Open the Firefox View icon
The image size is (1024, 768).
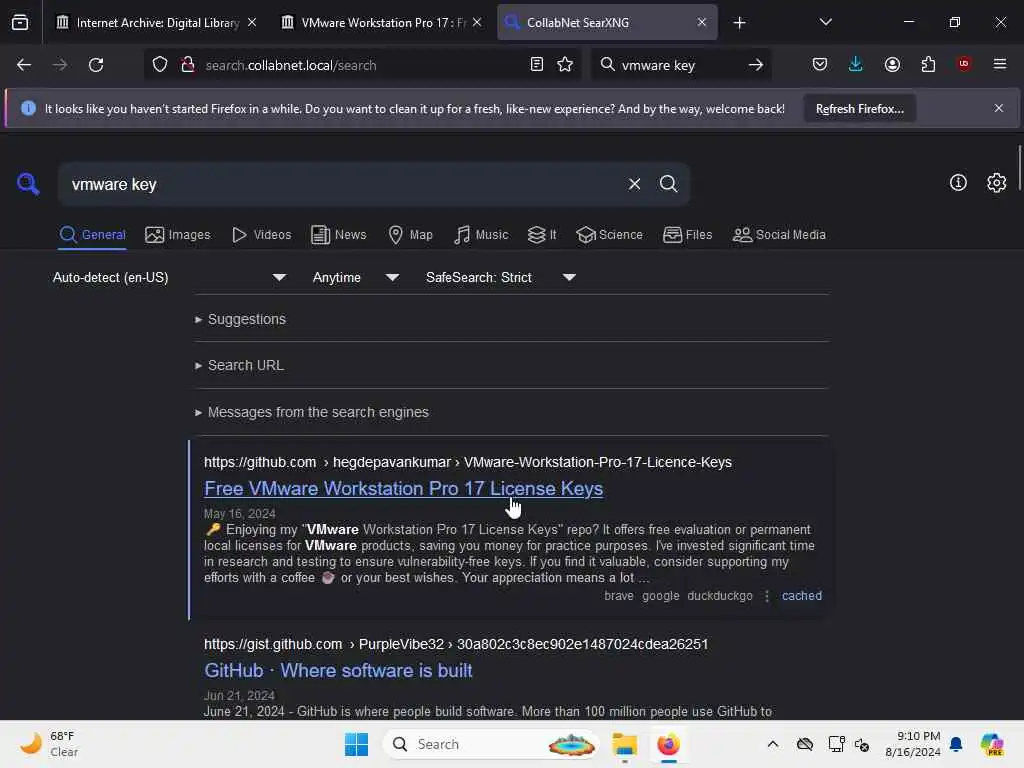click(x=20, y=23)
